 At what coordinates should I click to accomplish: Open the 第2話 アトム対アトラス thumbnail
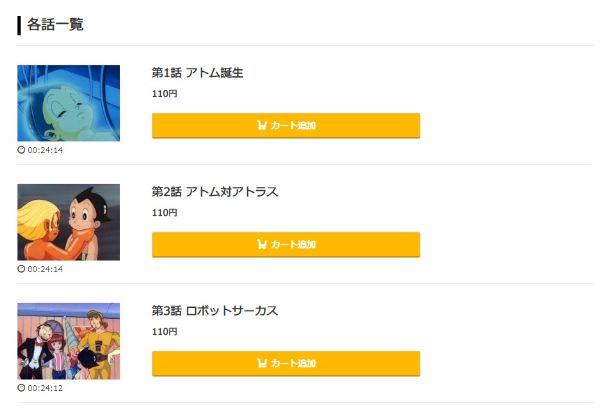[x=68, y=222]
